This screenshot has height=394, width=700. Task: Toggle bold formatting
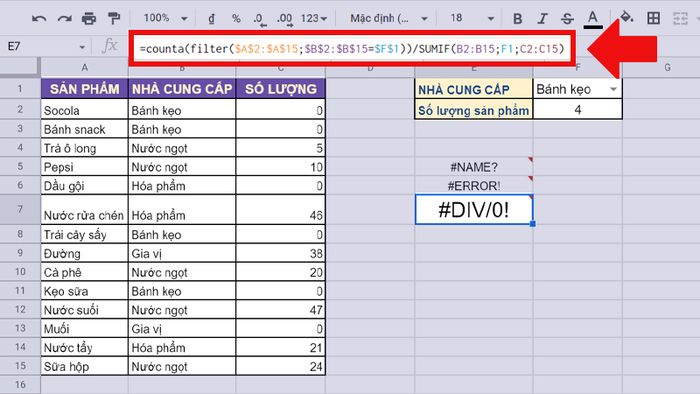517,18
